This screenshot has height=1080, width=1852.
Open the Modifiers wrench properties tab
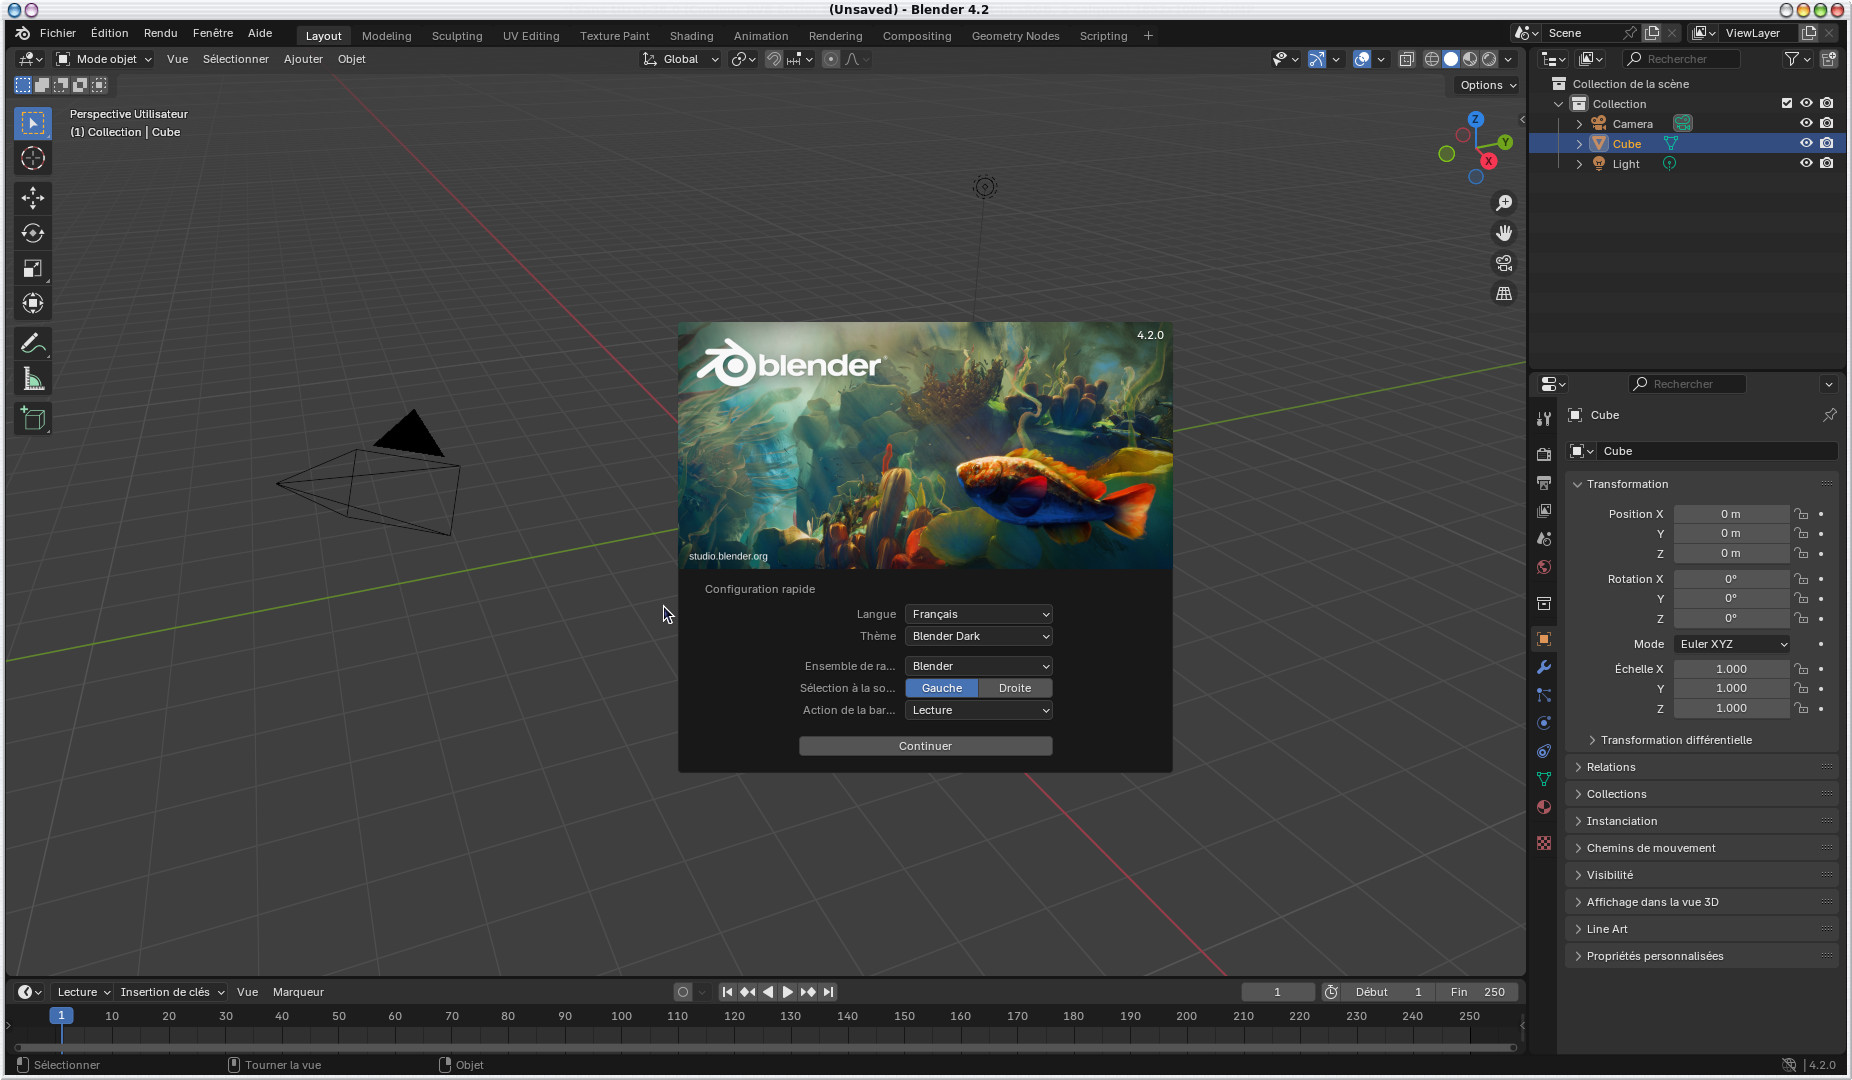click(x=1544, y=667)
